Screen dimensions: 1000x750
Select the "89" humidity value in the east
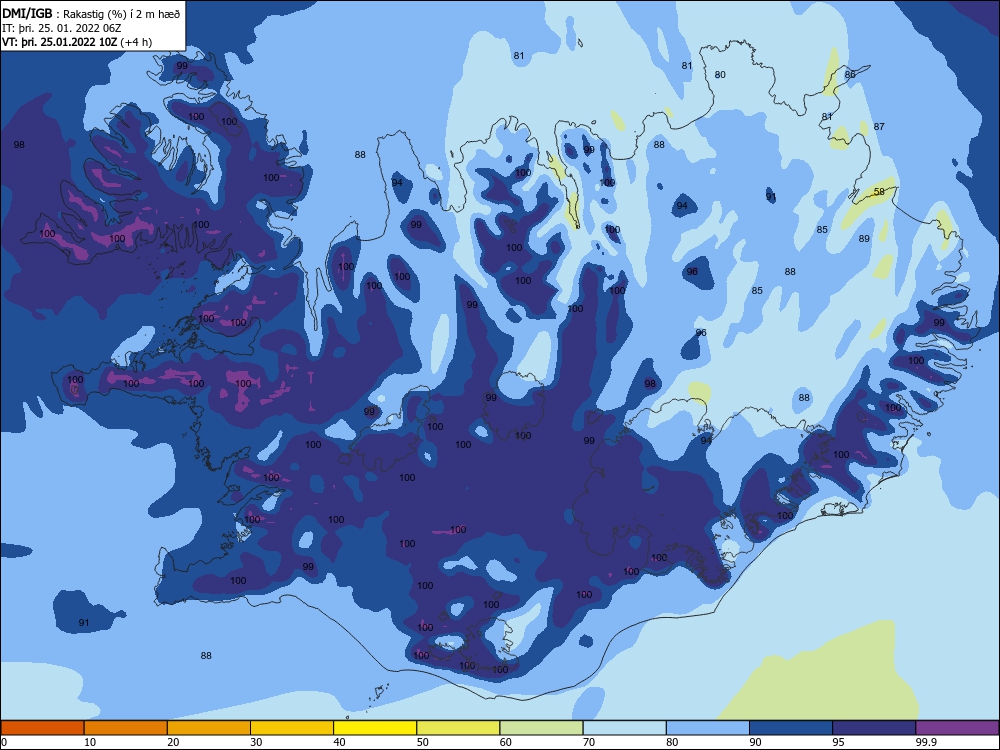point(864,239)
